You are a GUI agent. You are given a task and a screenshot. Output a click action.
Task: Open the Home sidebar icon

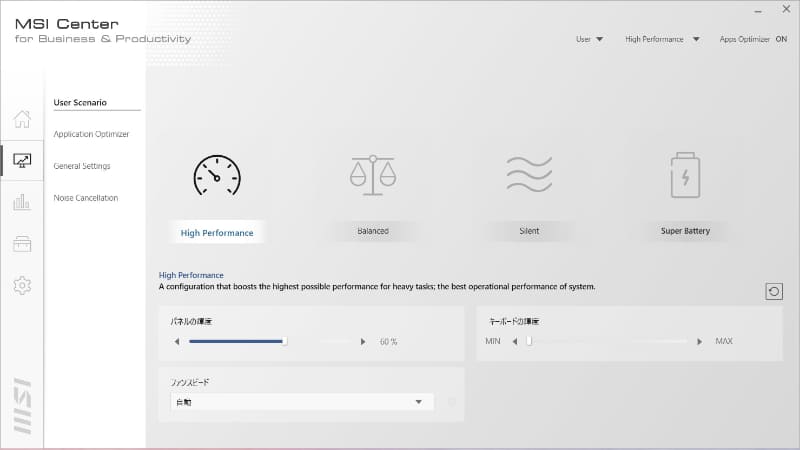[22, 119]
